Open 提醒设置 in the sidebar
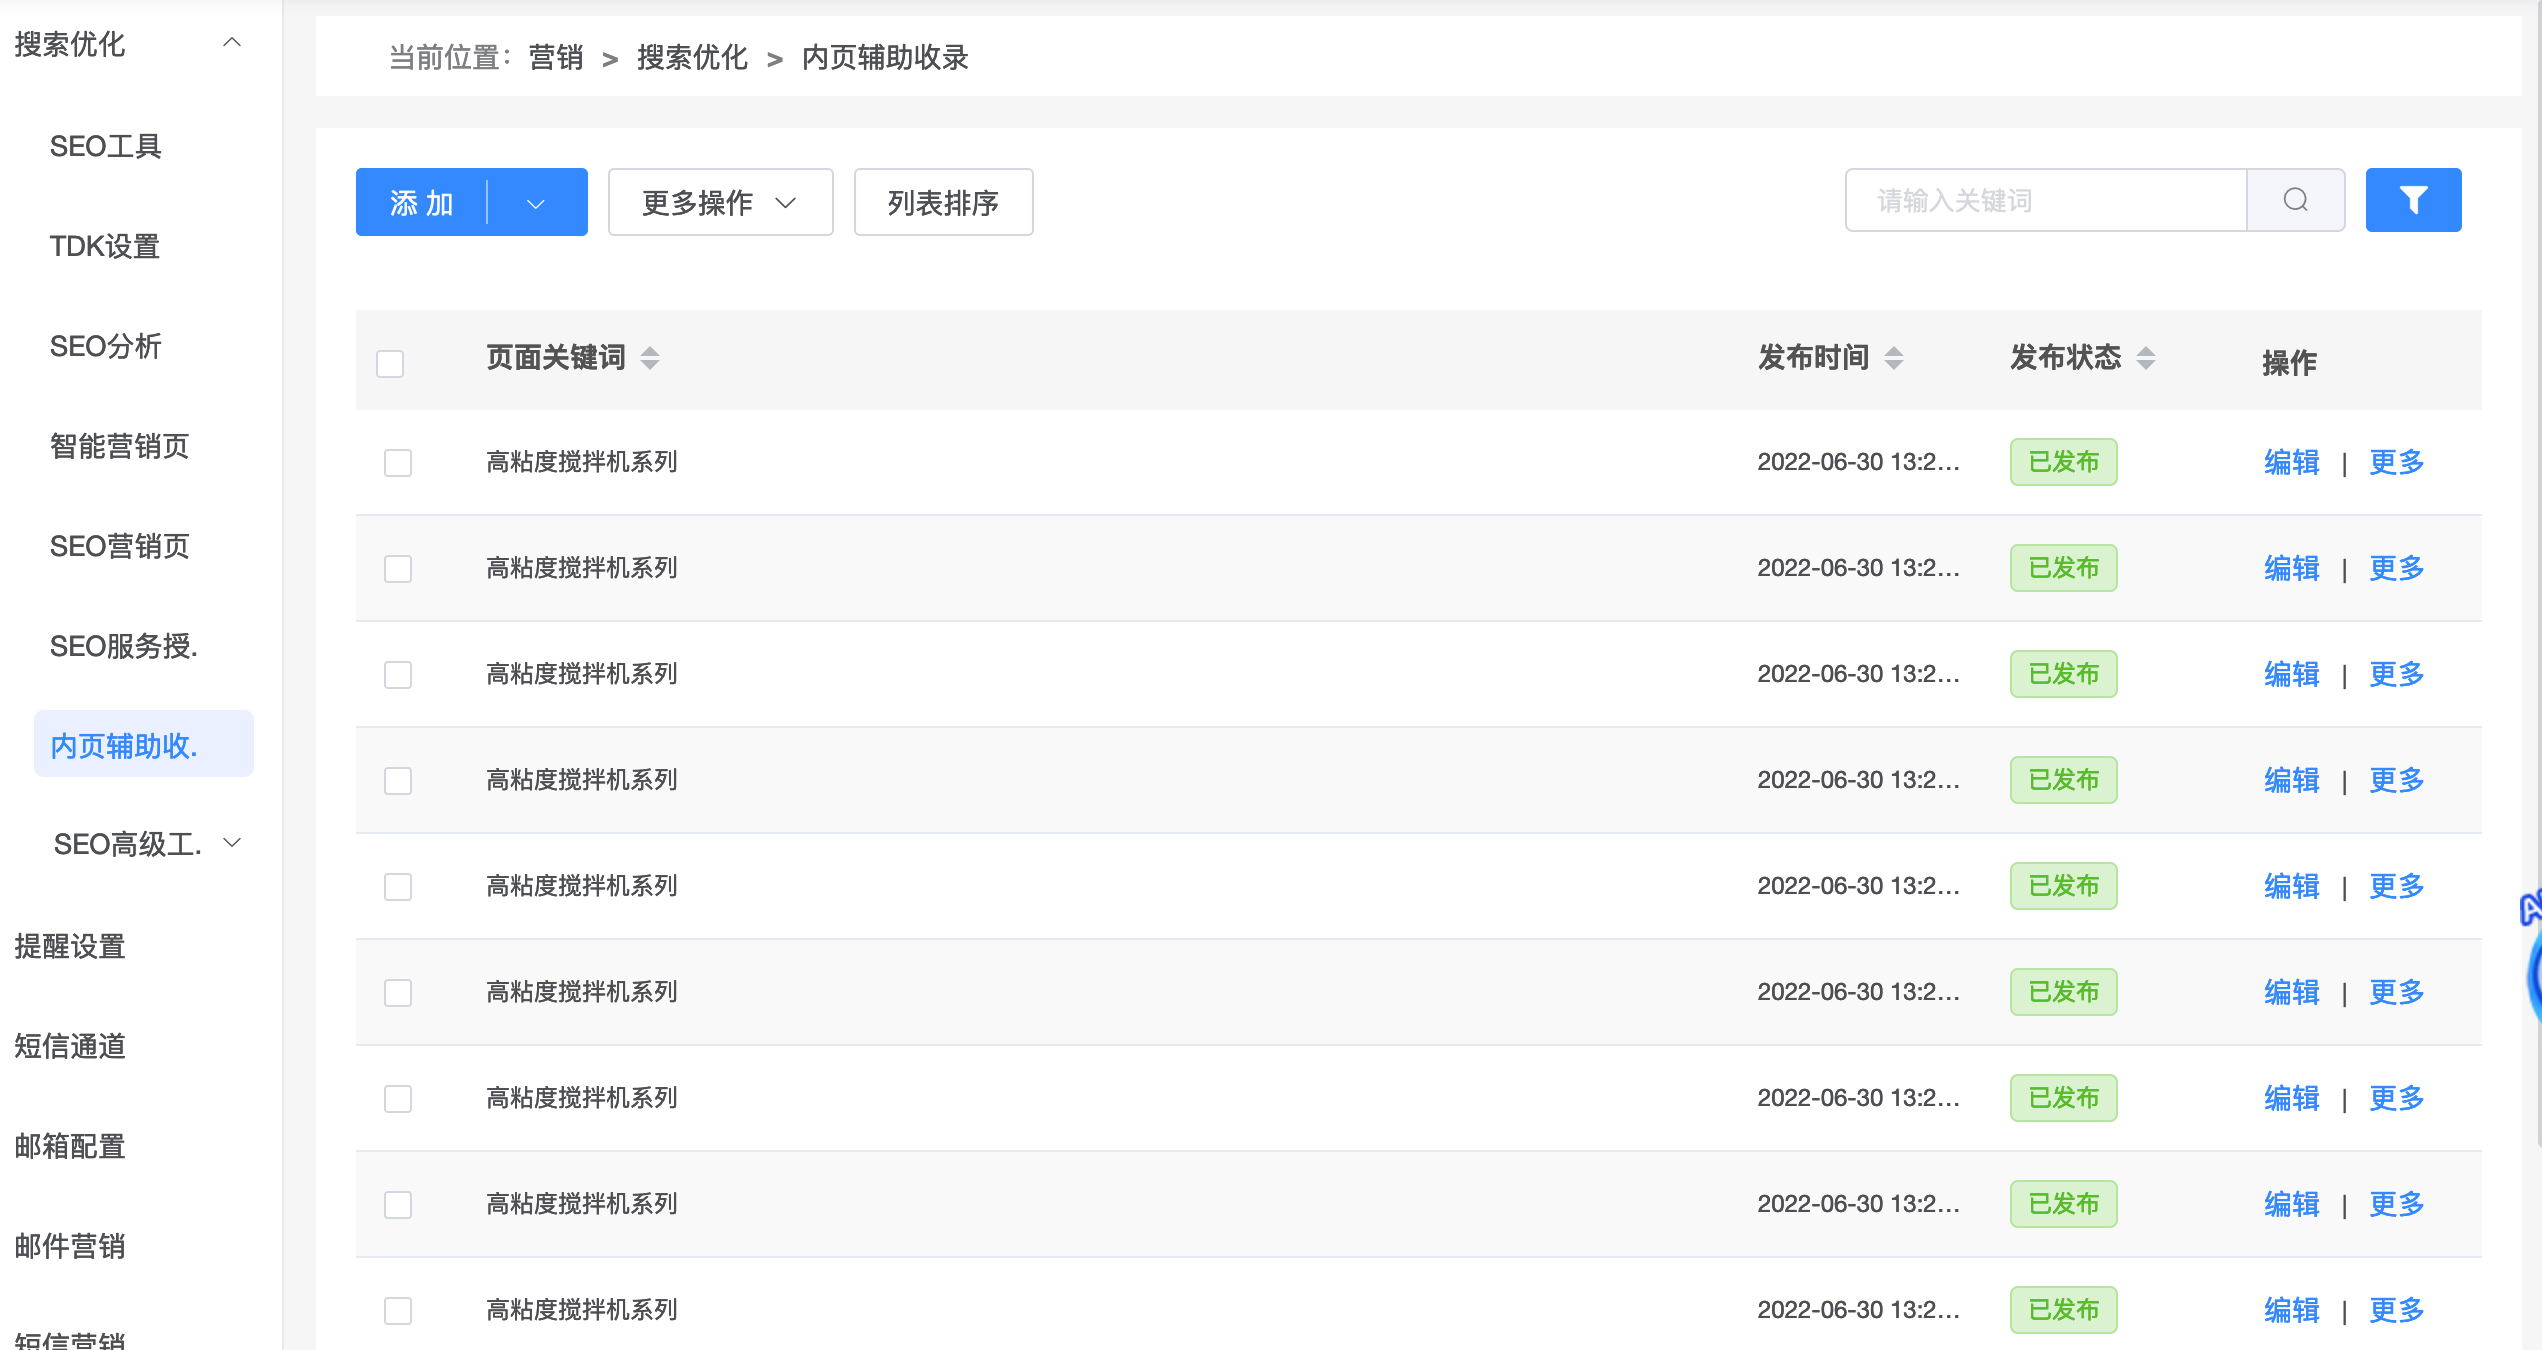 tap(70, 947)
